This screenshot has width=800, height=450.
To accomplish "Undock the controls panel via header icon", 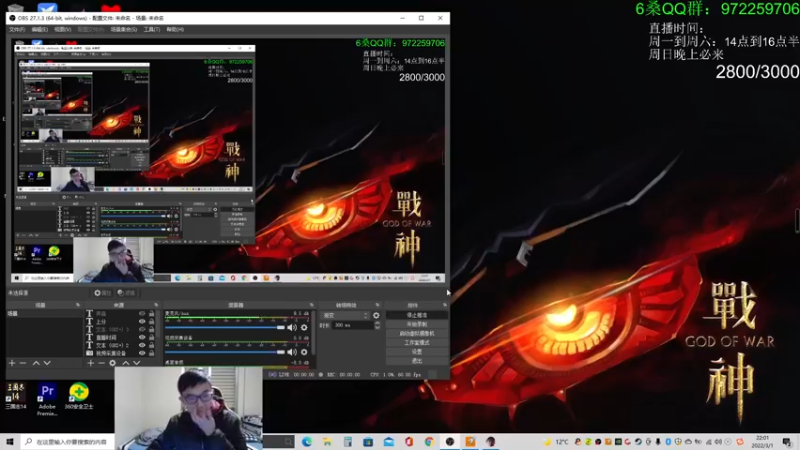I will (444, 305).
